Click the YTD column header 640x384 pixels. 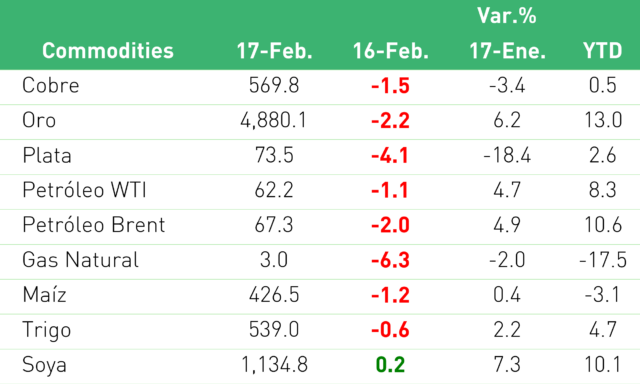pyautogui.click(x=602, y=51)
